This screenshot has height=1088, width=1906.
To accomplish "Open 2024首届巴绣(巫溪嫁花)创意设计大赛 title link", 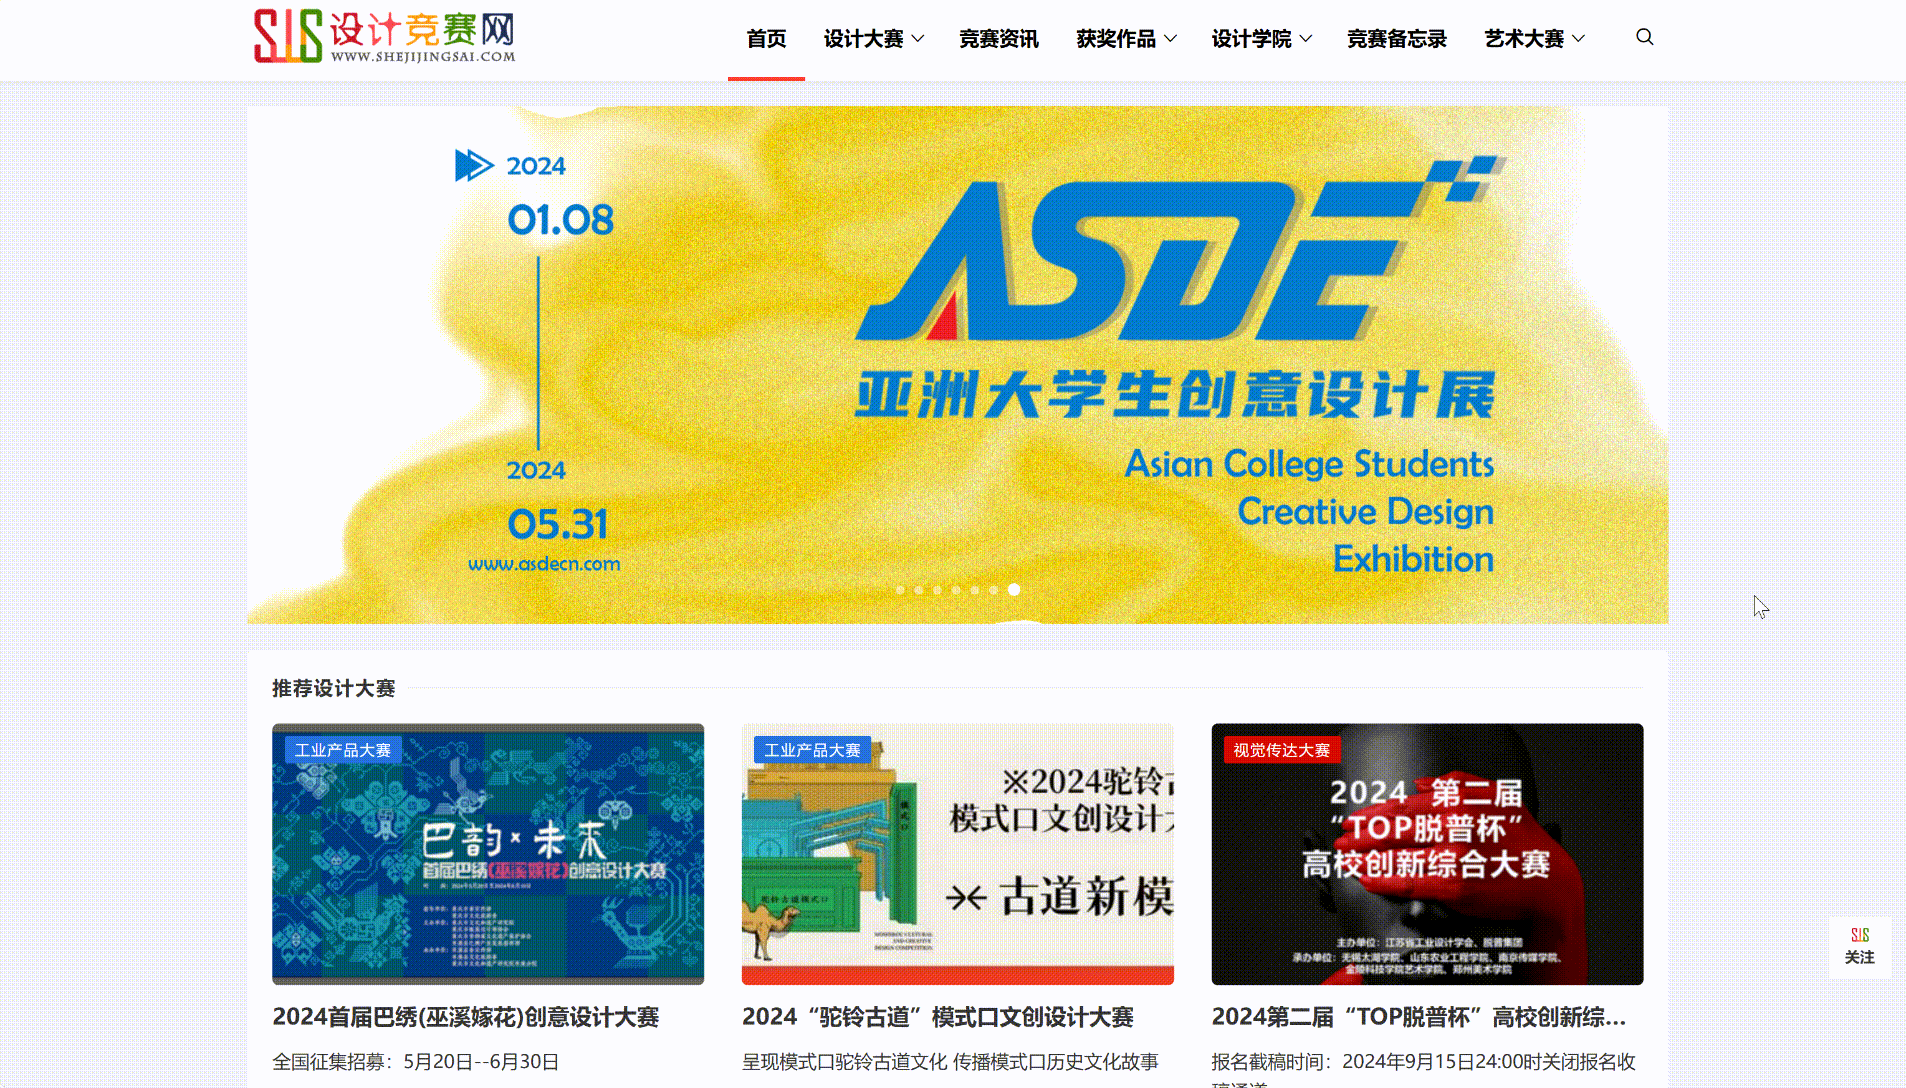I will click(465, 1017).
